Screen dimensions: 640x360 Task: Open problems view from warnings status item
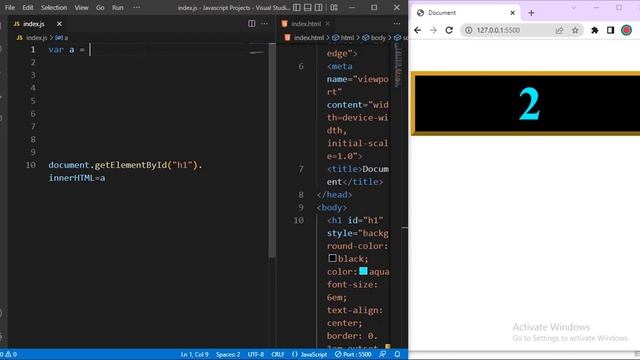pos(9,354)
